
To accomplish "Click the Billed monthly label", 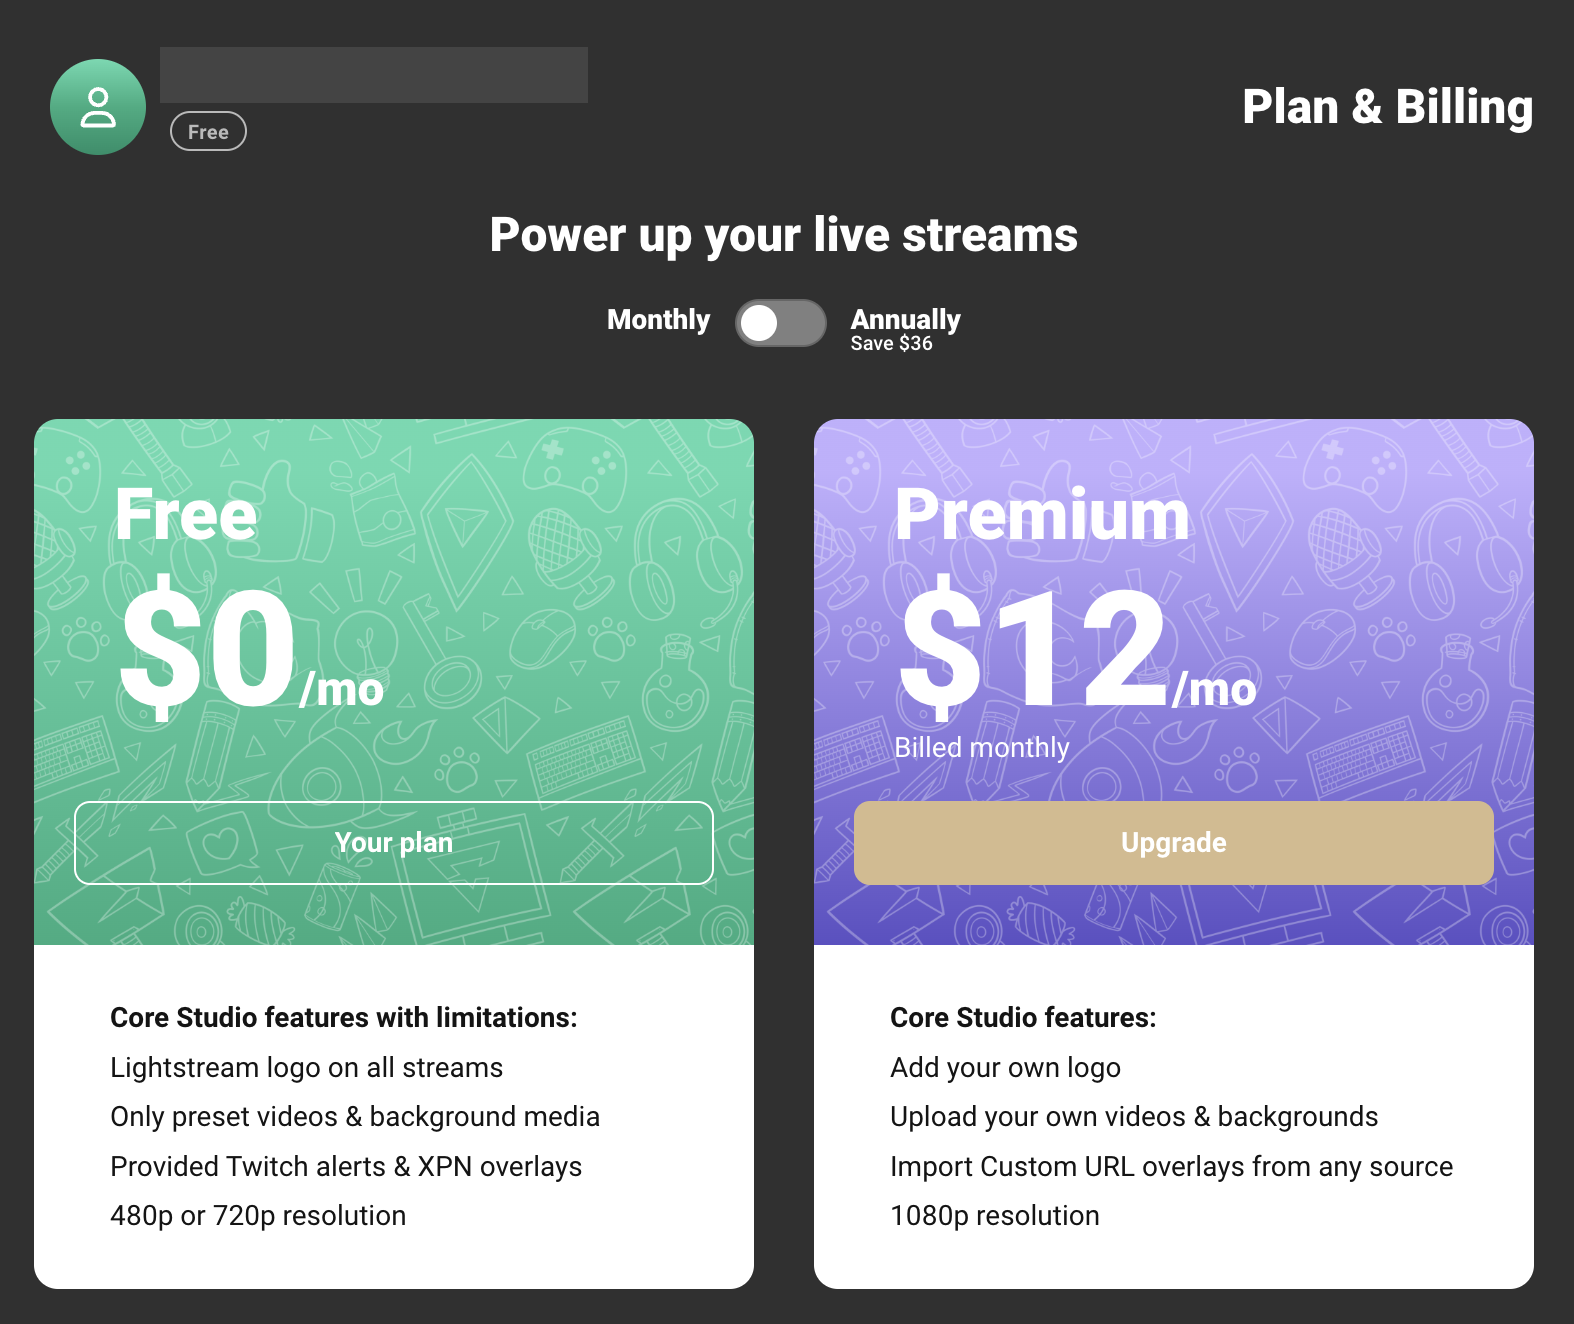I will pyautogui.click(x=982, y=747).
